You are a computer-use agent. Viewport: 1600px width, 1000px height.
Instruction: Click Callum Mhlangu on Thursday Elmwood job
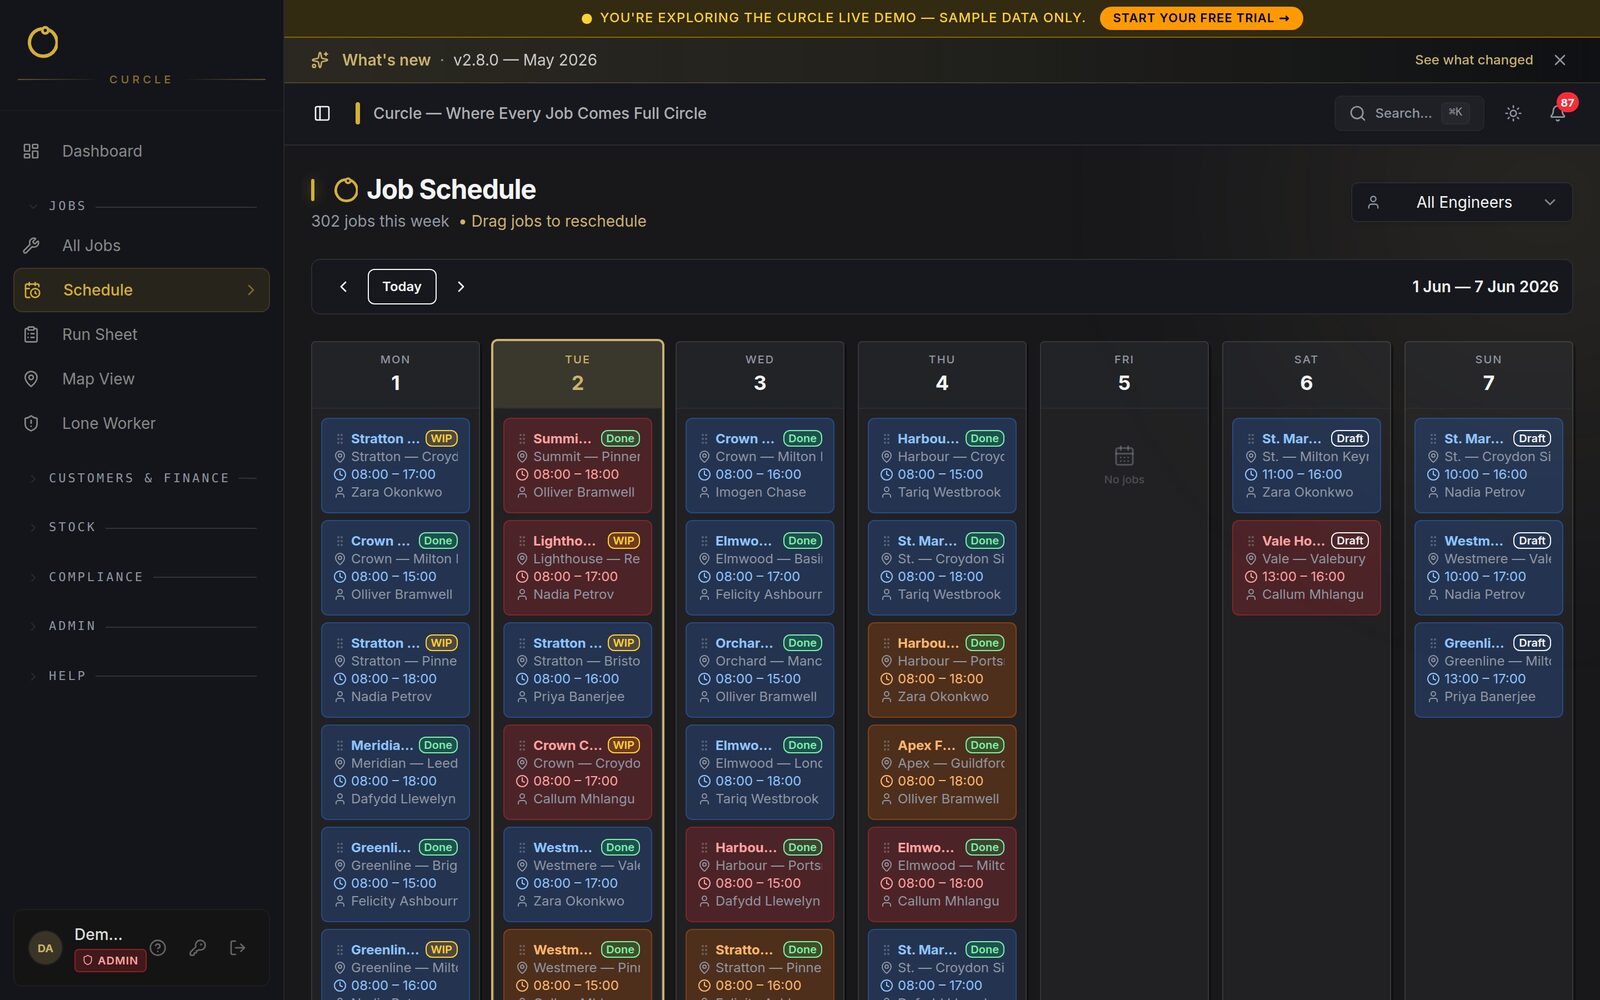tap(948, 901)
